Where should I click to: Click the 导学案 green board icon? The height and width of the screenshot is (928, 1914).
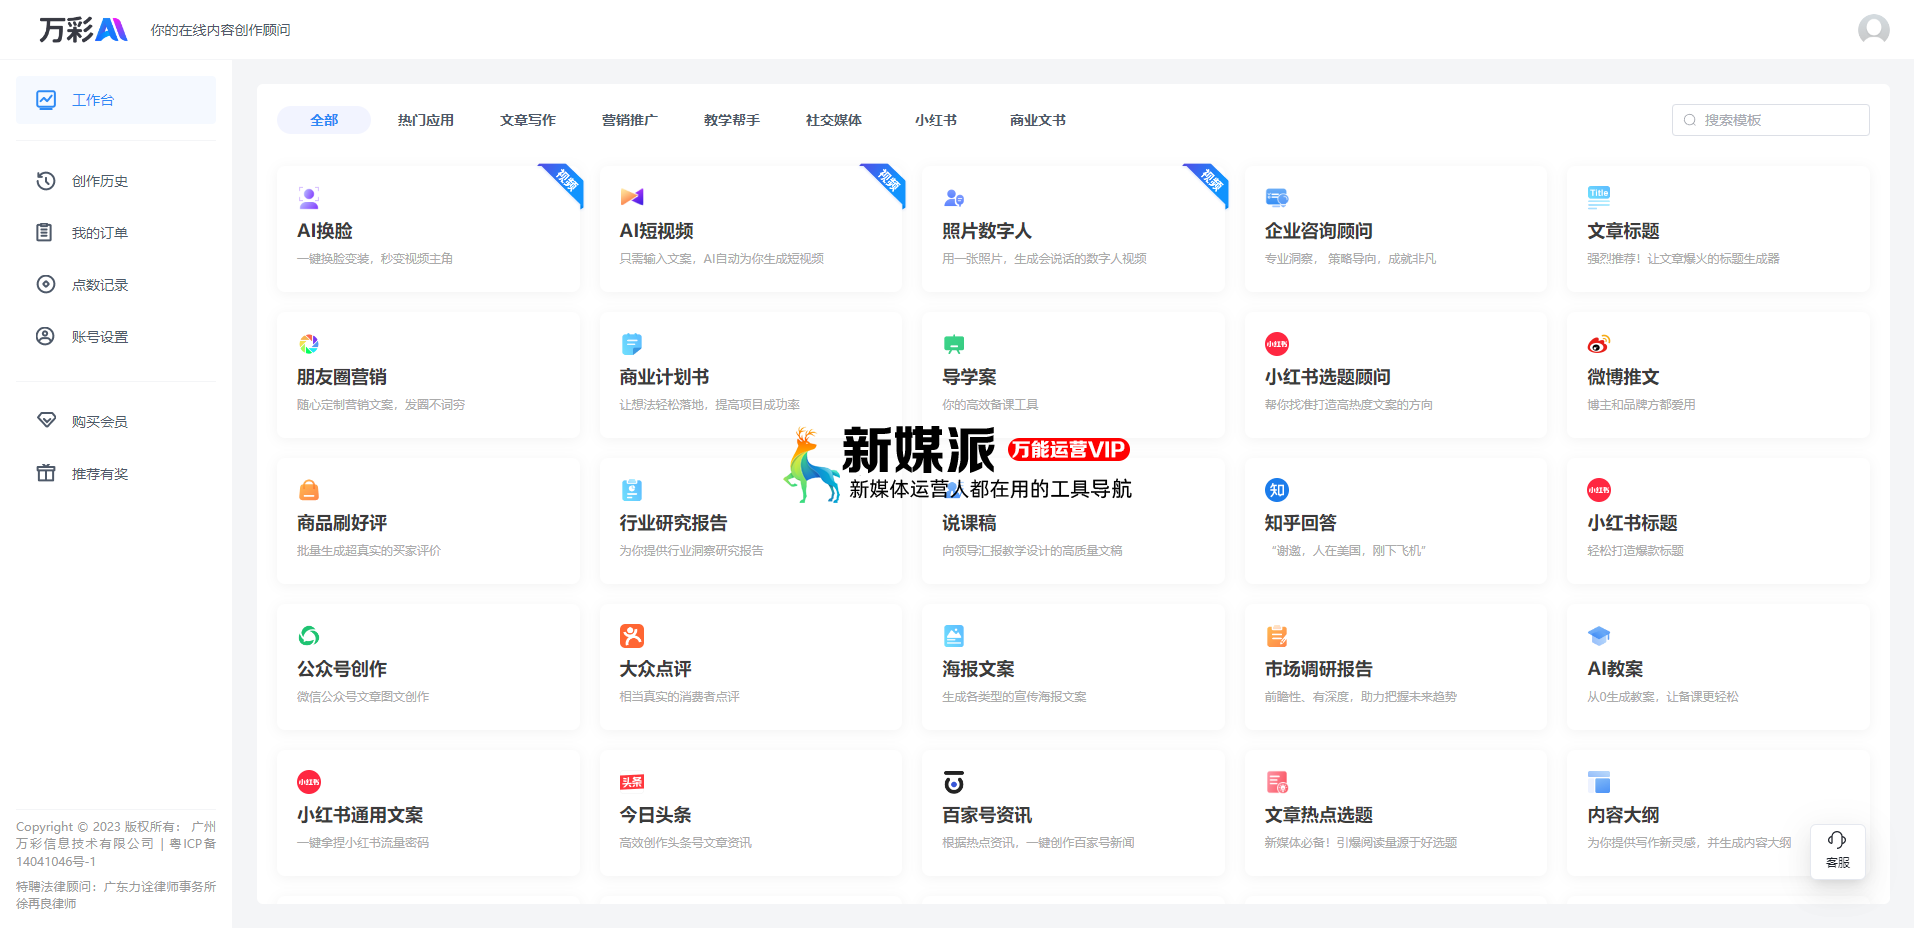[x=954, y=344]
